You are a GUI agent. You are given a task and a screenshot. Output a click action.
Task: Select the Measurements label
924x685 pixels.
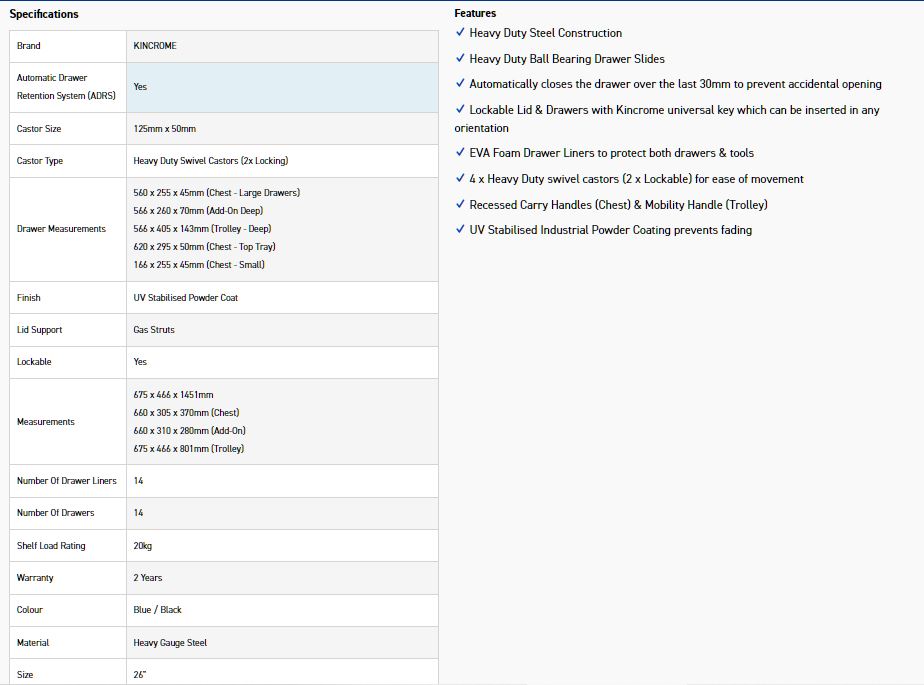pyautogui.click(x=45, y=422)
